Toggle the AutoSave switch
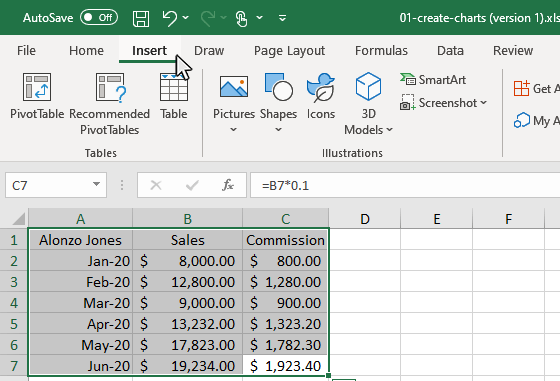This screenshot has height=381, width=560. click(99, 17)
